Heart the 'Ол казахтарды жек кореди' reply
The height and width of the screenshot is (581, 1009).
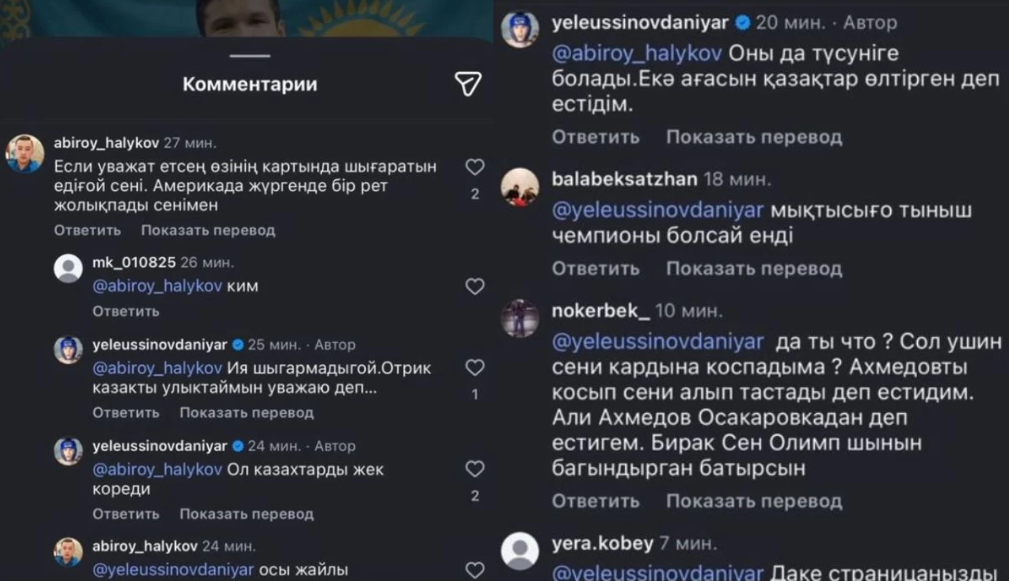click(475, 469)
